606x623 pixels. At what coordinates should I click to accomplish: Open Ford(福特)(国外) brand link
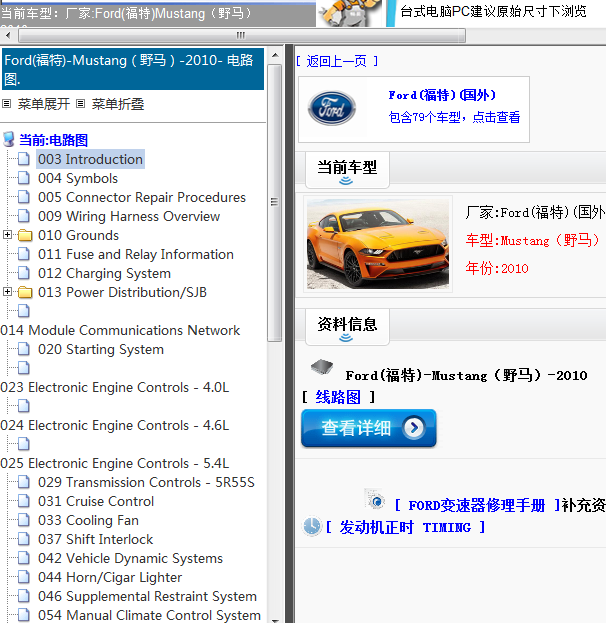(x=442, y=95)
